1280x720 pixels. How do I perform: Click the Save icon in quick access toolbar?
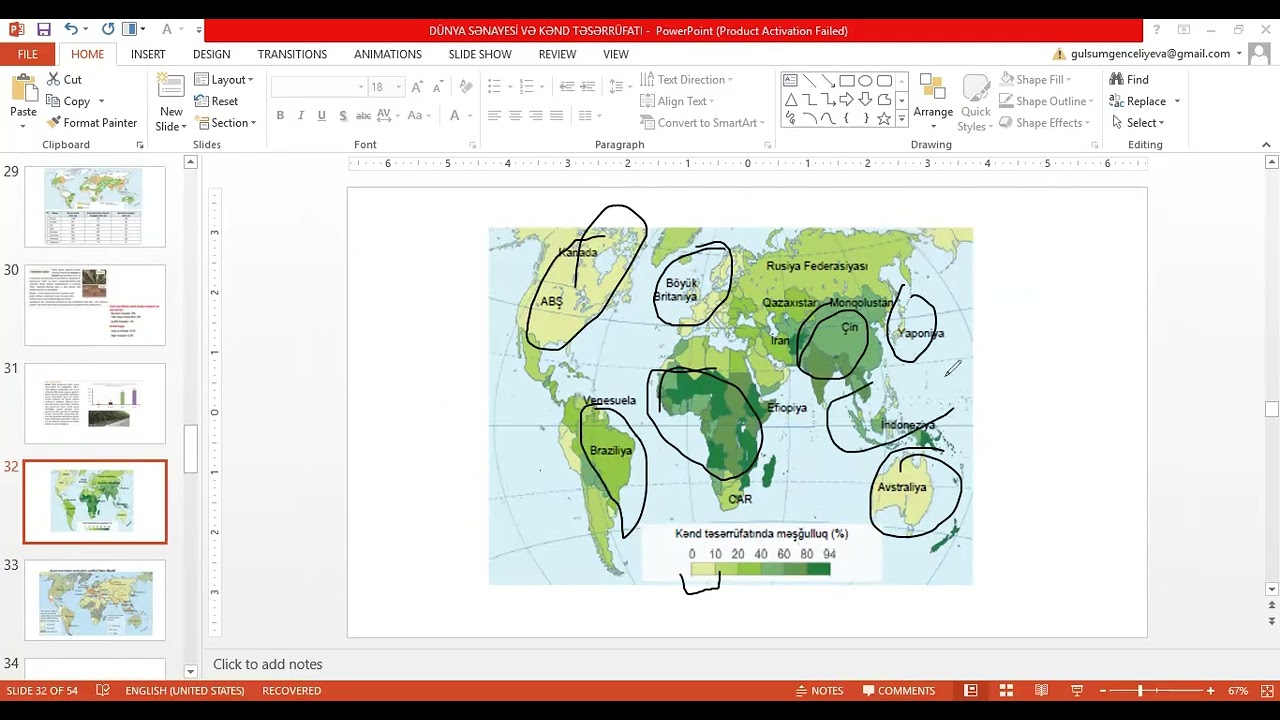43,30
